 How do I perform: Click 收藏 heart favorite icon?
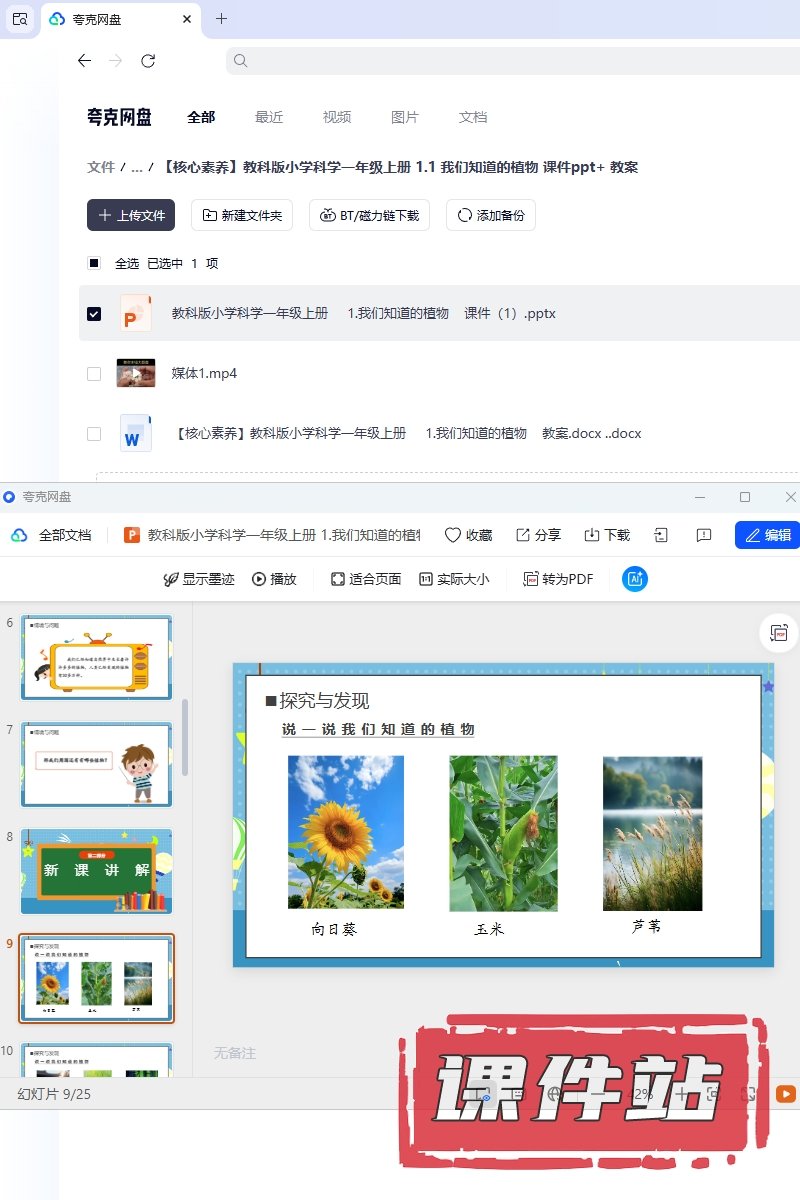click(x=453, y=535)
